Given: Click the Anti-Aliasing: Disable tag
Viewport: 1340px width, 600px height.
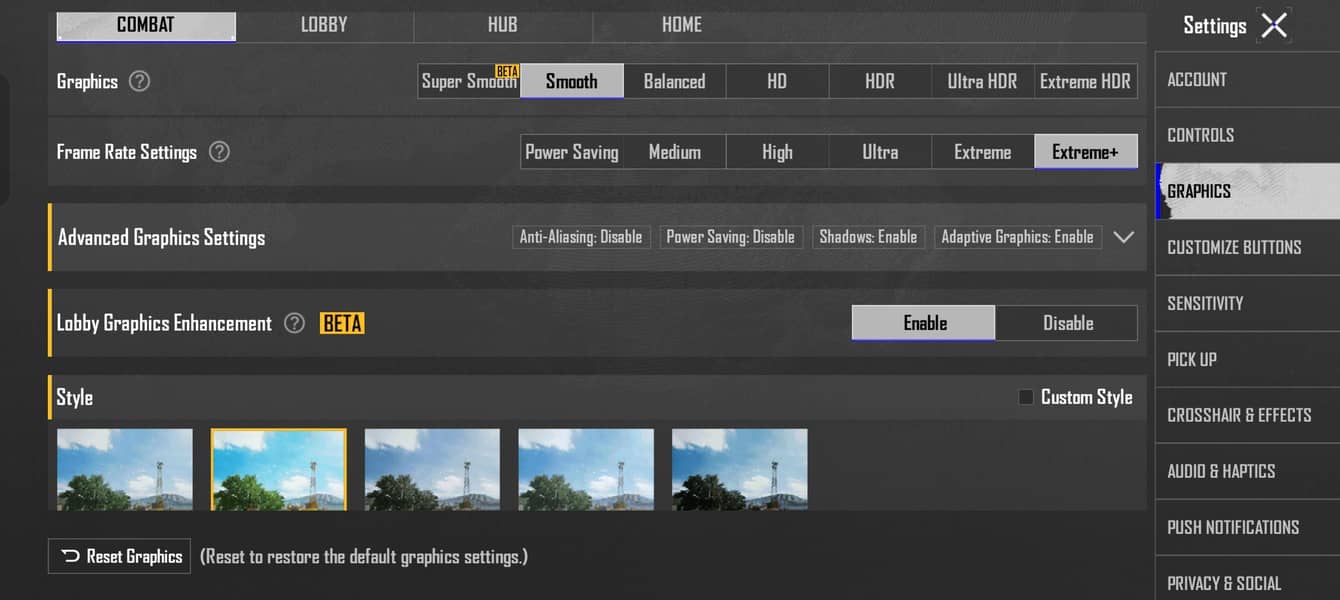Looking at the screenshot, I should pos(581,237).
